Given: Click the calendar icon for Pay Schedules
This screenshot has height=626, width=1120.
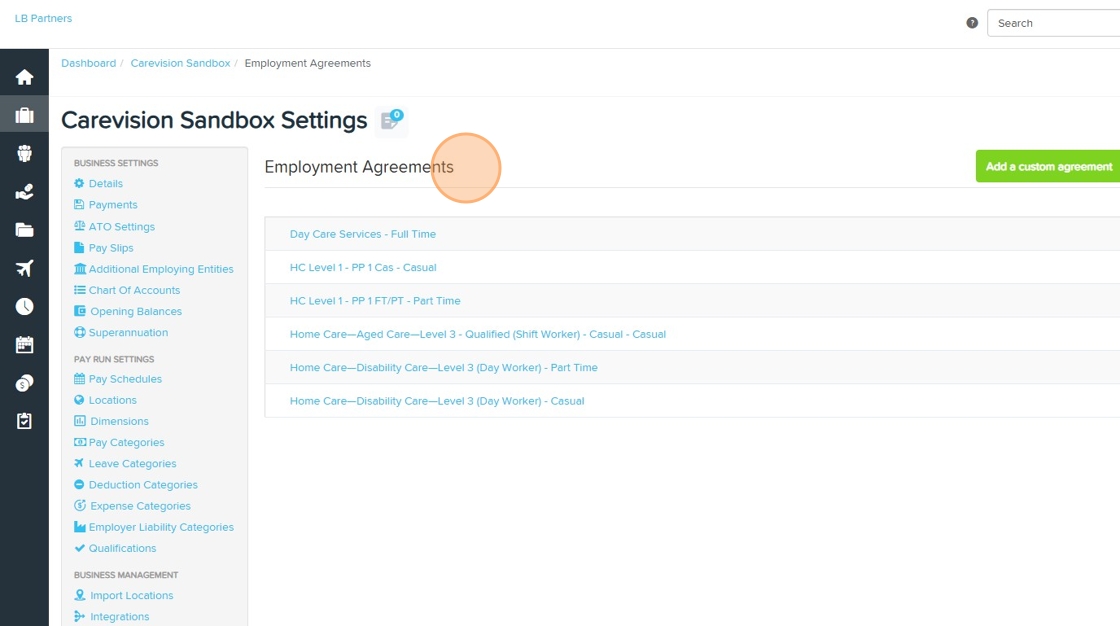Looking at the screenshot, I should click(79, 379).
